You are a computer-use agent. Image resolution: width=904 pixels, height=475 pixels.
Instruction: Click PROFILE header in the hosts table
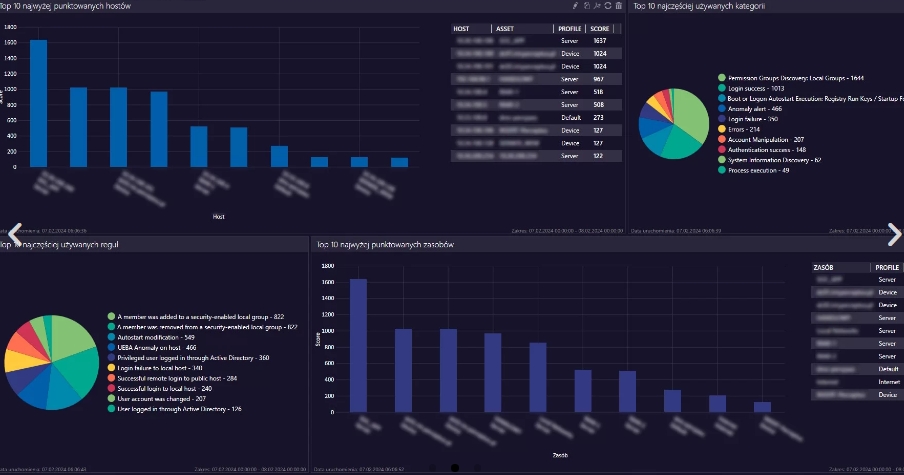coord(570,29)
